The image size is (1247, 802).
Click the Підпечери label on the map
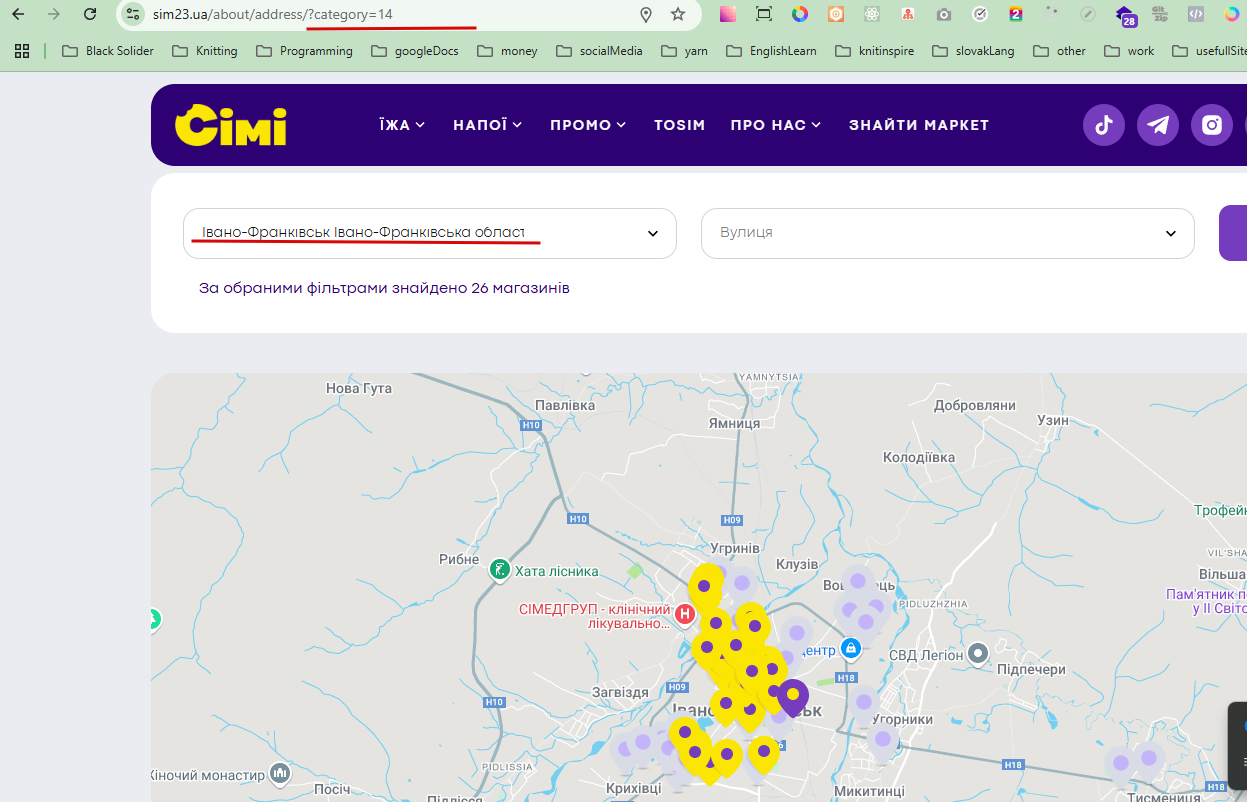[1031, 670]
